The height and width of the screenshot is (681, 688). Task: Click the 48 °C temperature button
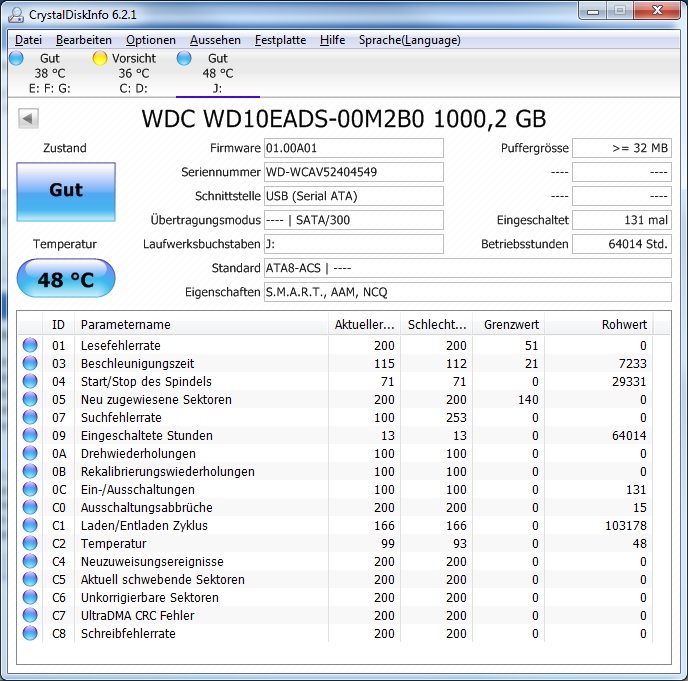(x=66, y=279)
